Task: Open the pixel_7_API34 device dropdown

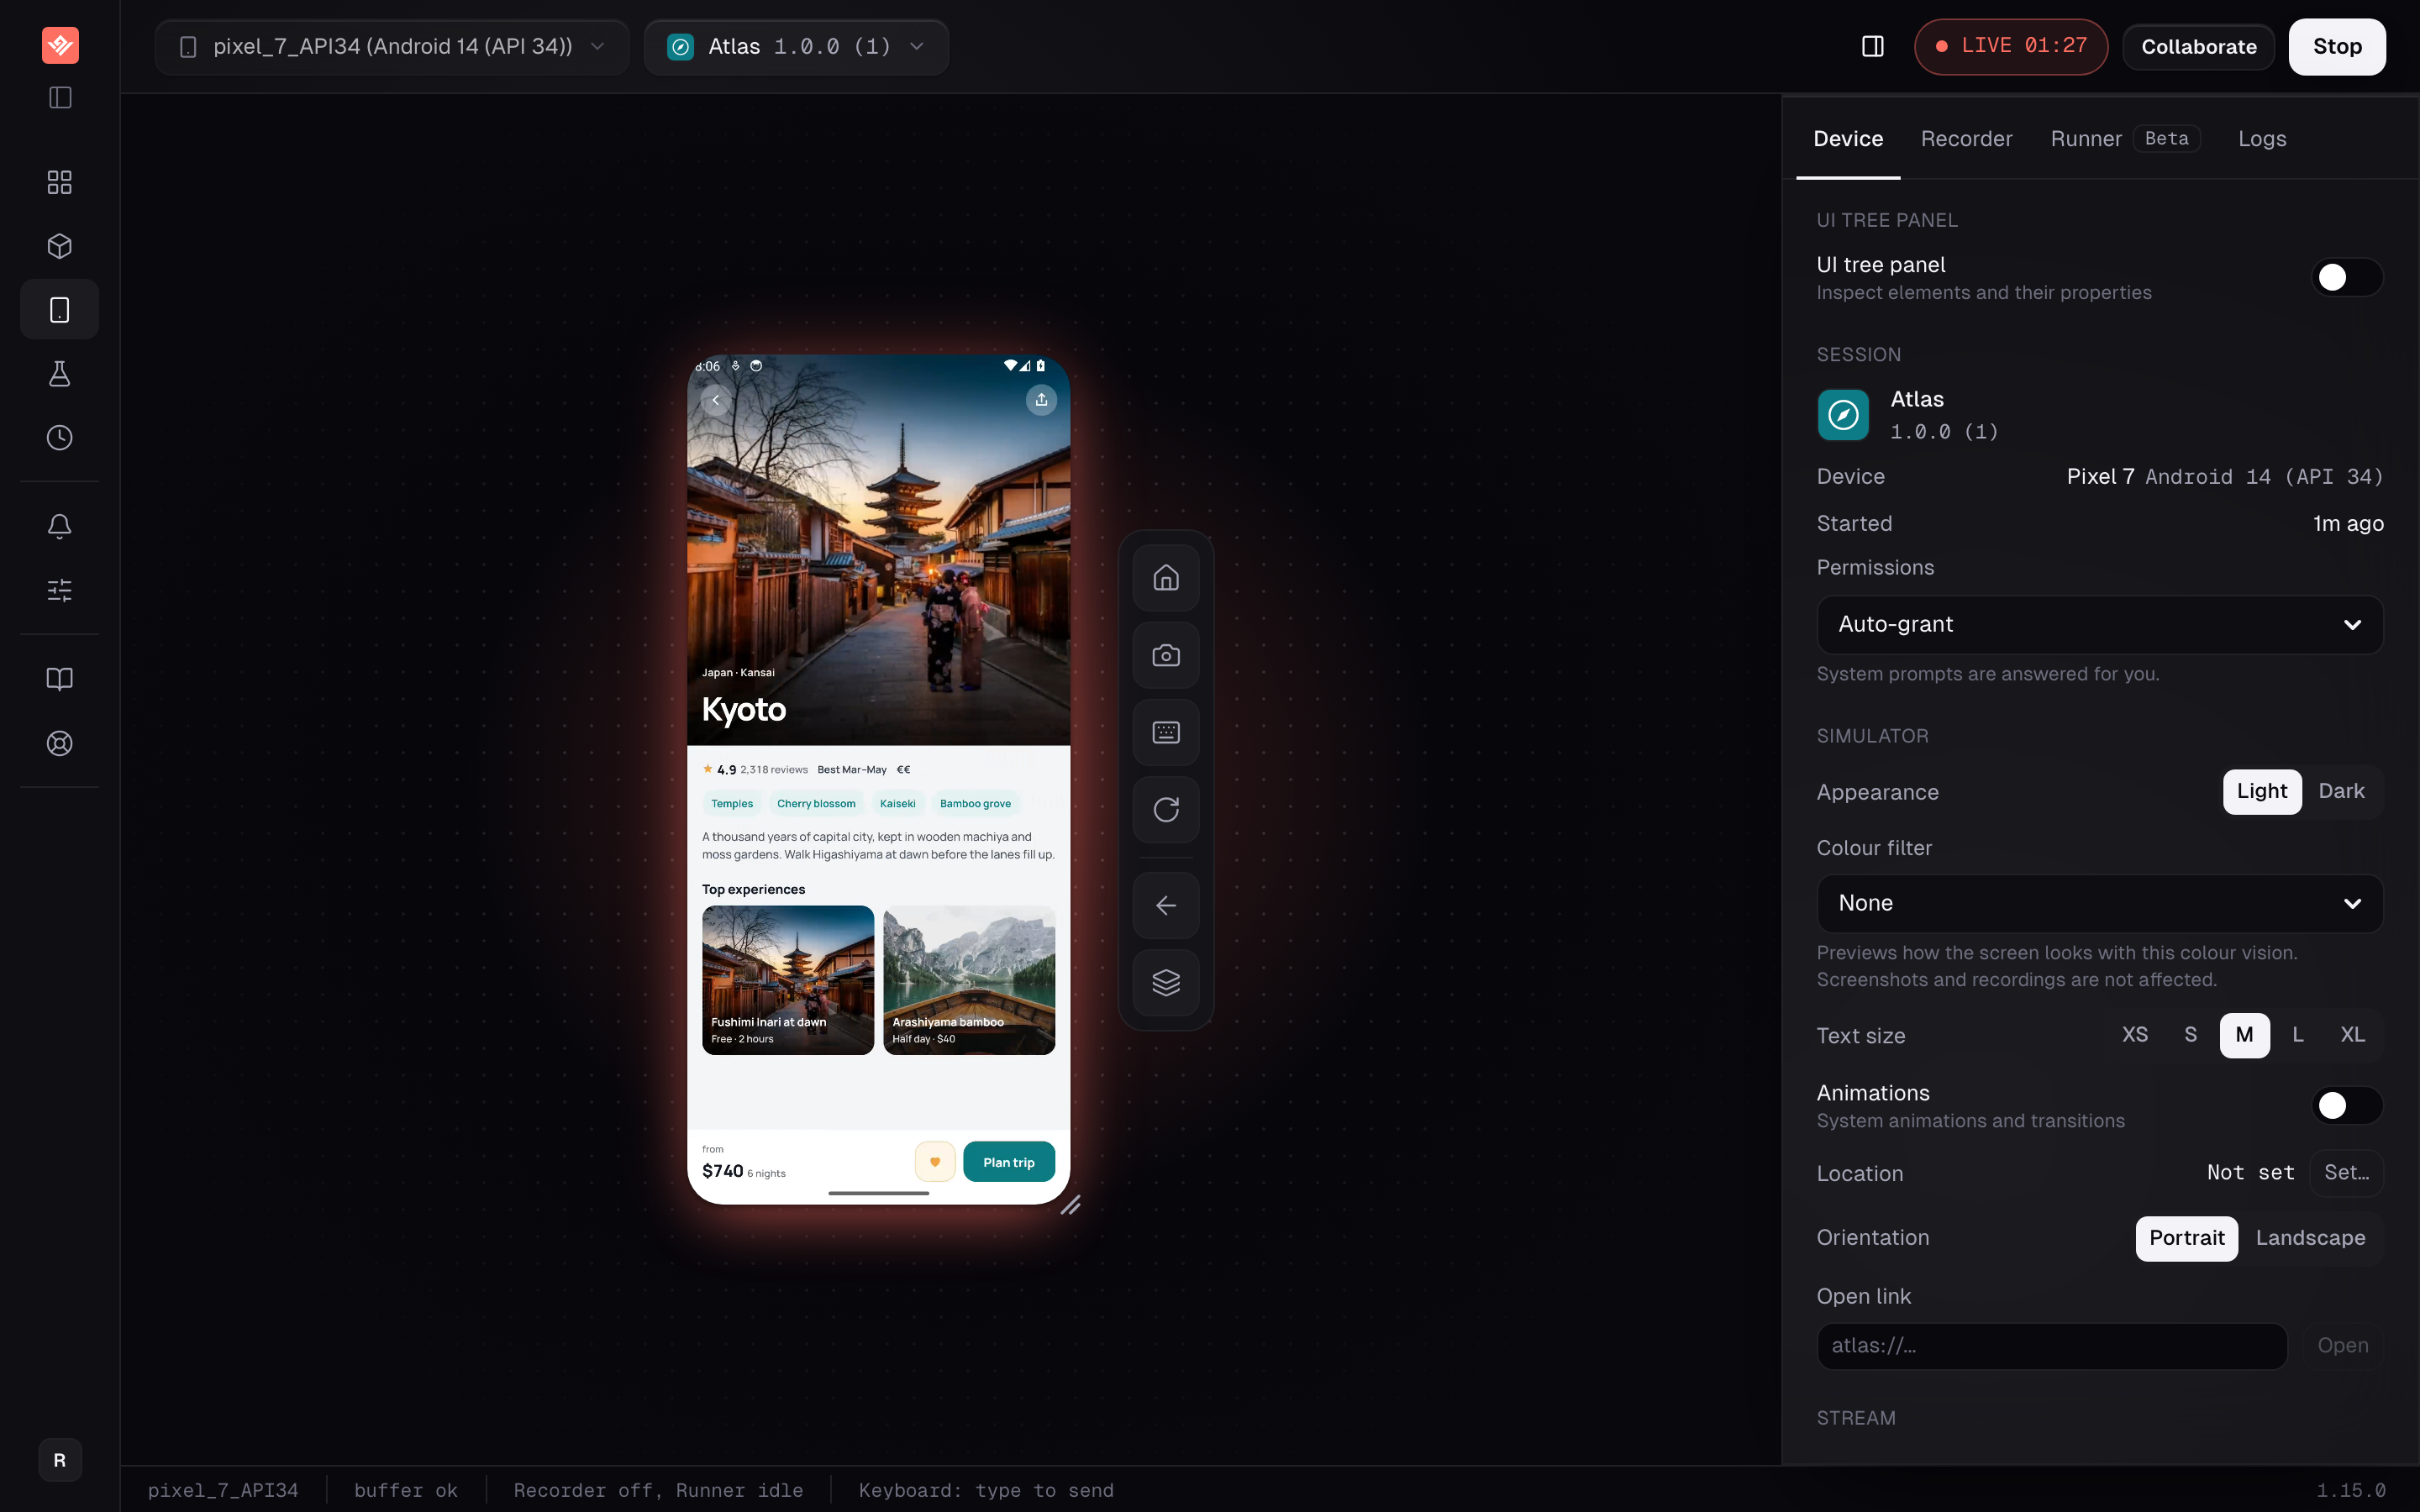Action: (x=392, y=47)
